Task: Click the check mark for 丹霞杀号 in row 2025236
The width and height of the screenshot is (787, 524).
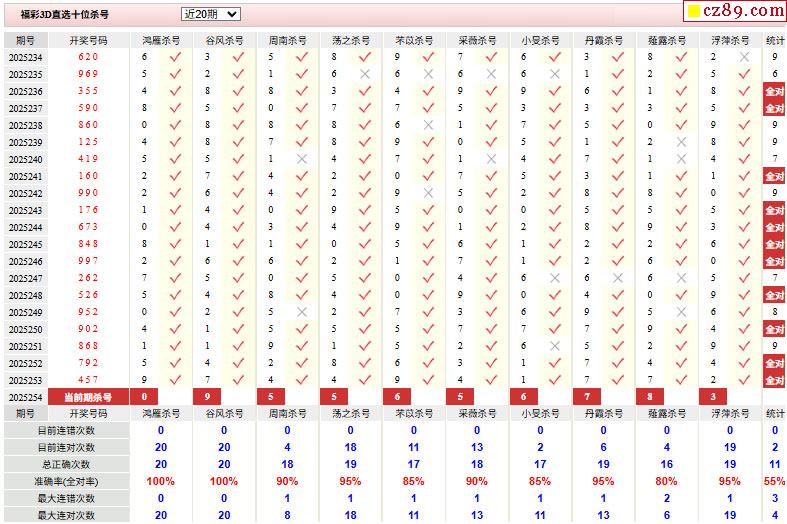Action: (x=618, y=91)
